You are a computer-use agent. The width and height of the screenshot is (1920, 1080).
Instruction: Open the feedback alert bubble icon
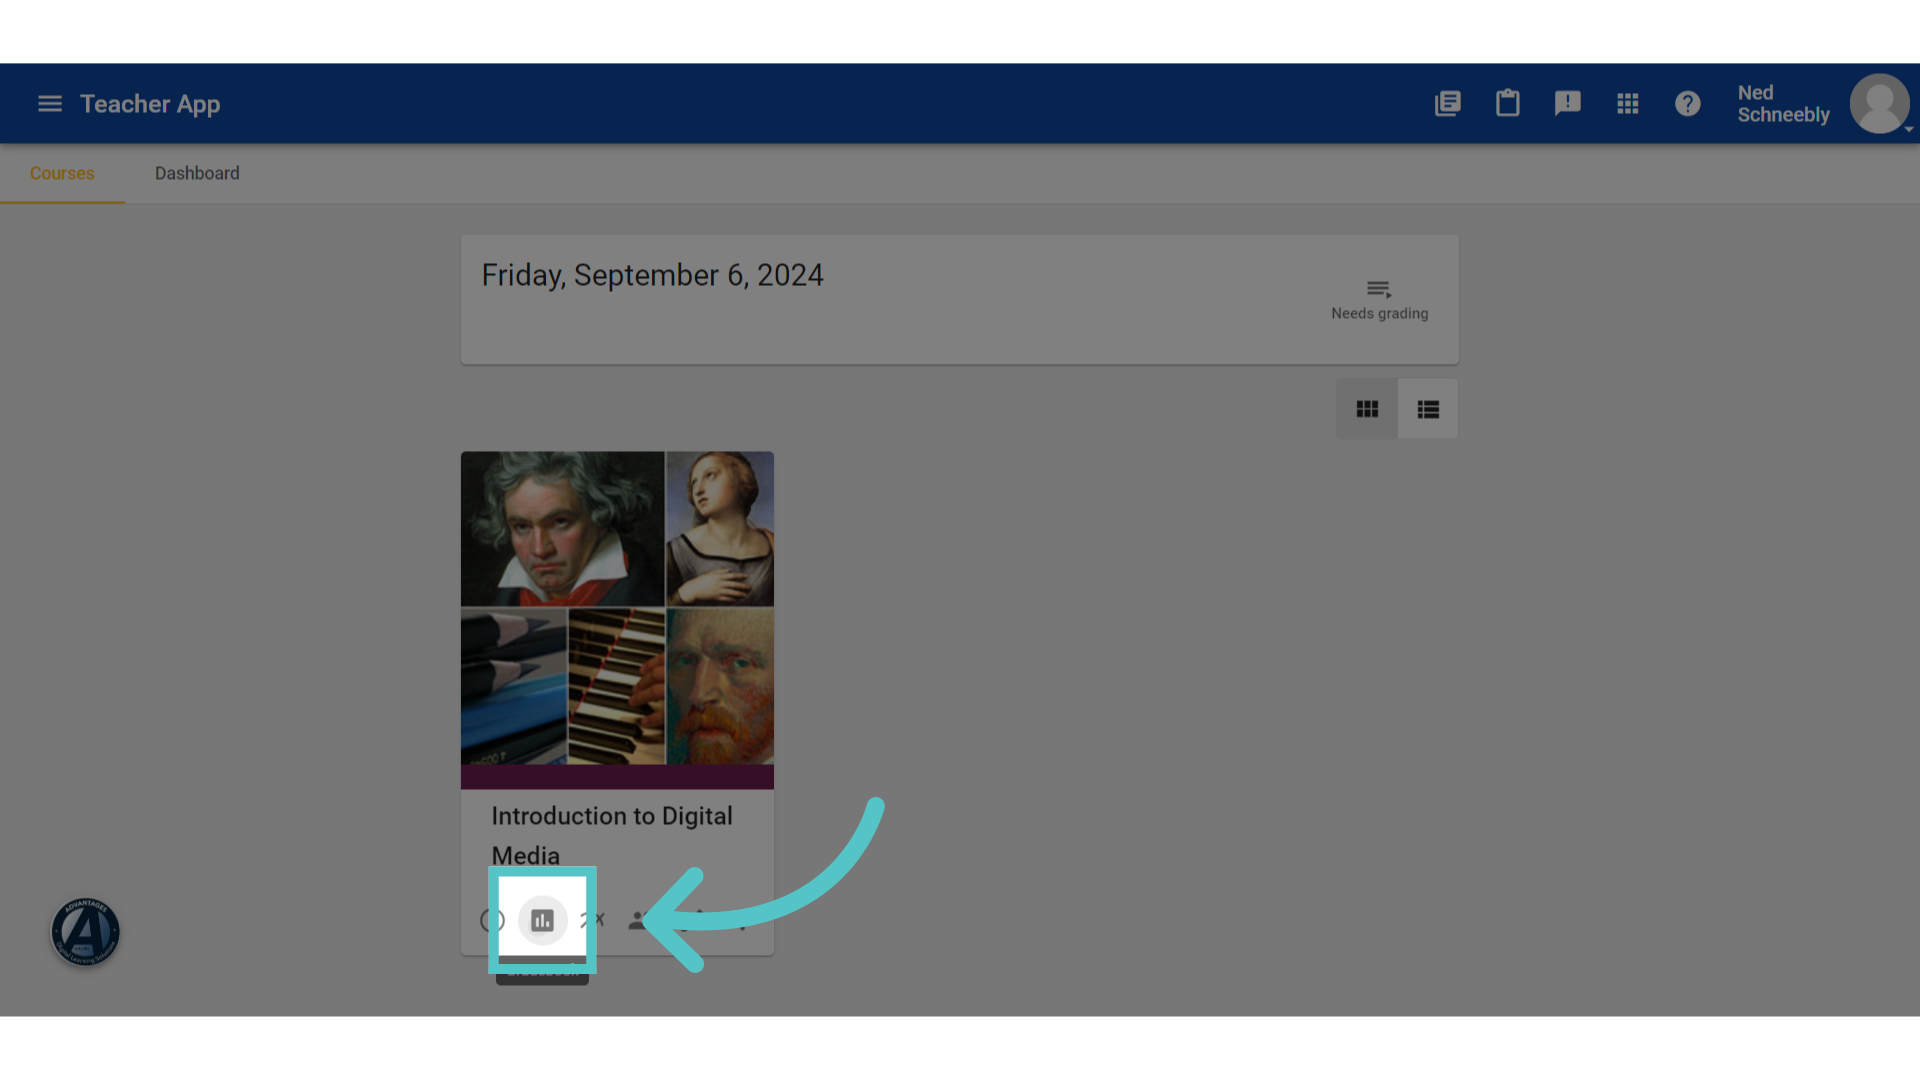click(x=1568, y=104)
